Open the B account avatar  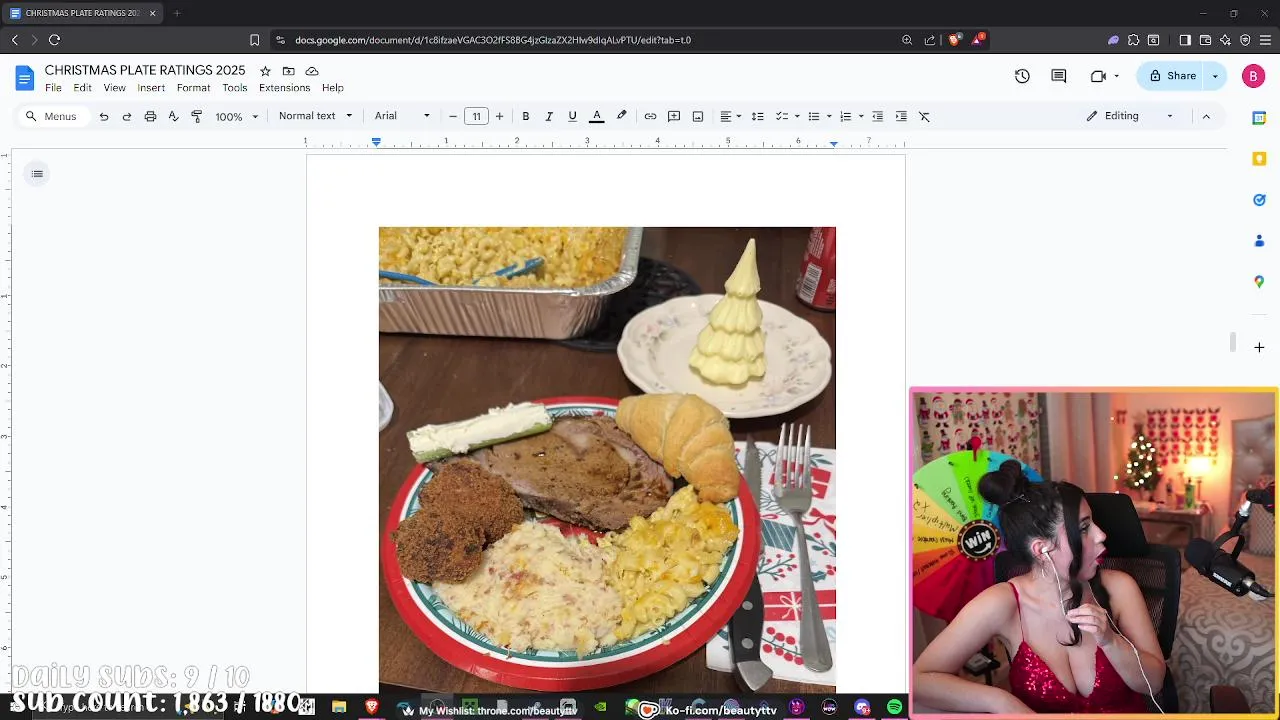[1253, 76]
